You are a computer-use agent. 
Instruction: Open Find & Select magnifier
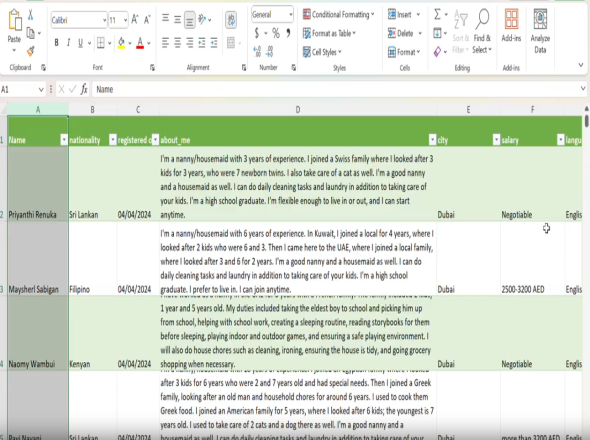[x=482, y=32]
